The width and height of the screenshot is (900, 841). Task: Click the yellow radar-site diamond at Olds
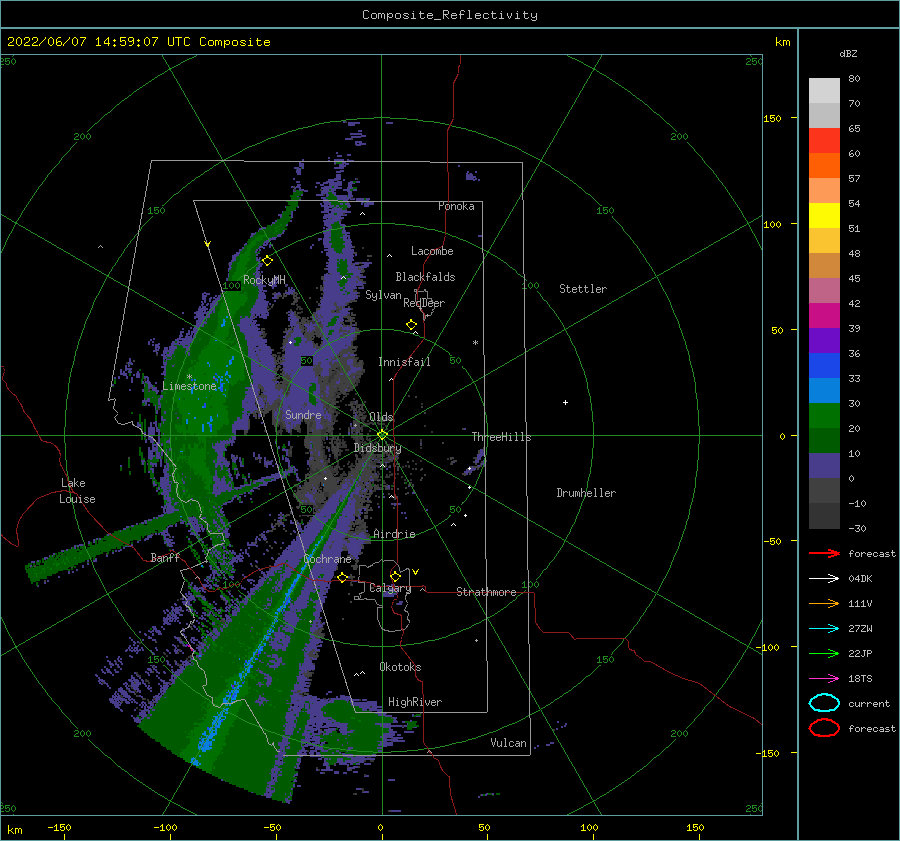(x=382, y=435)
